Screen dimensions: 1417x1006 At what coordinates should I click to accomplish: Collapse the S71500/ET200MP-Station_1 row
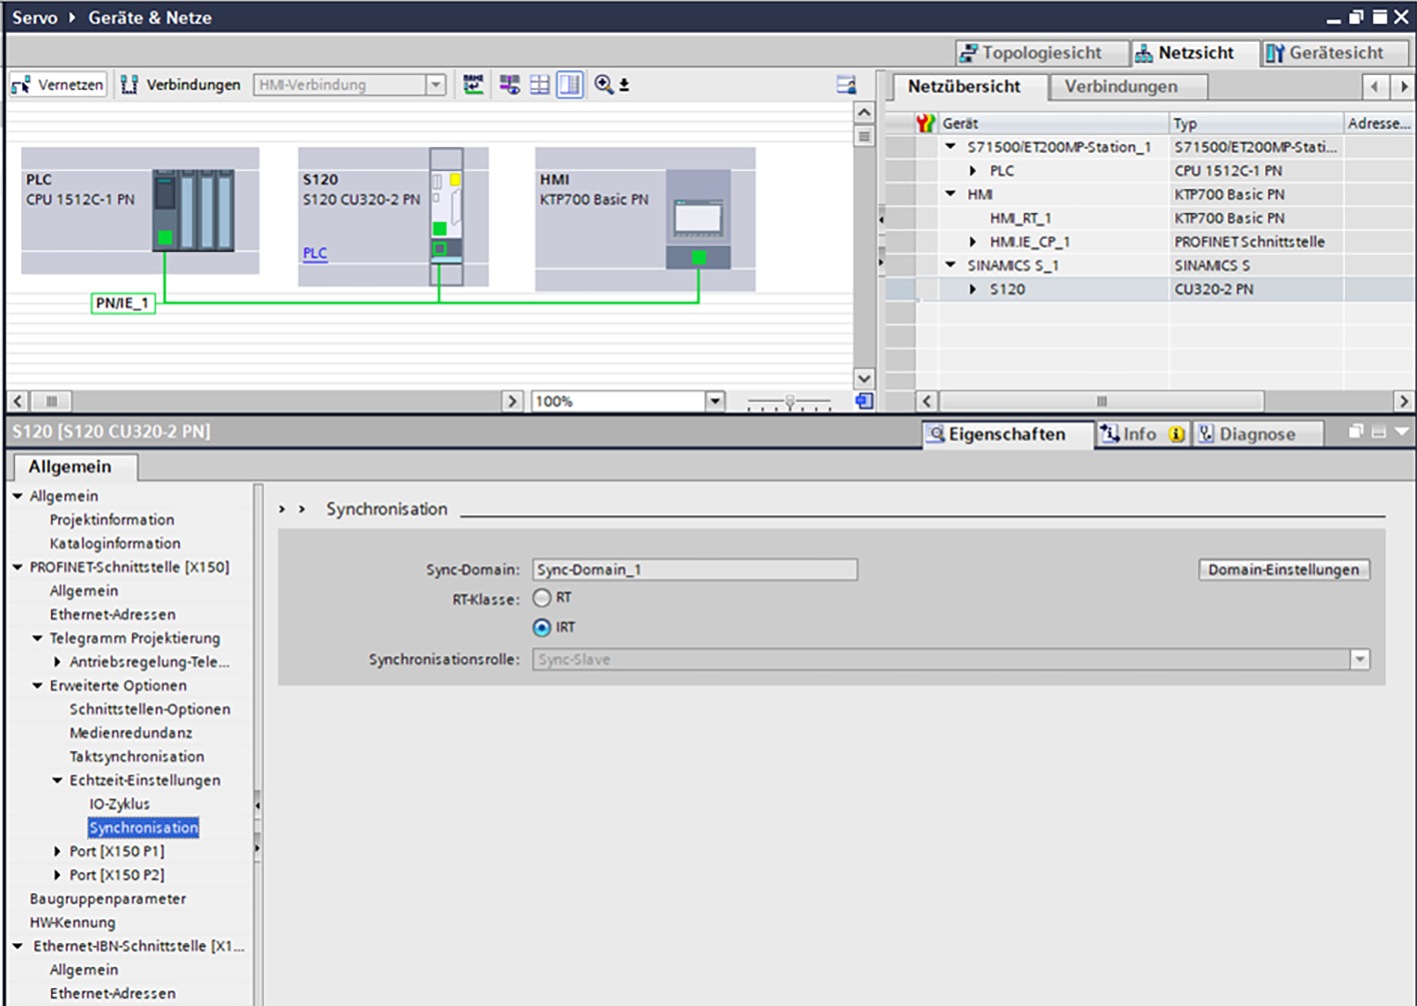pyautogui.click(x=951, y=147)
